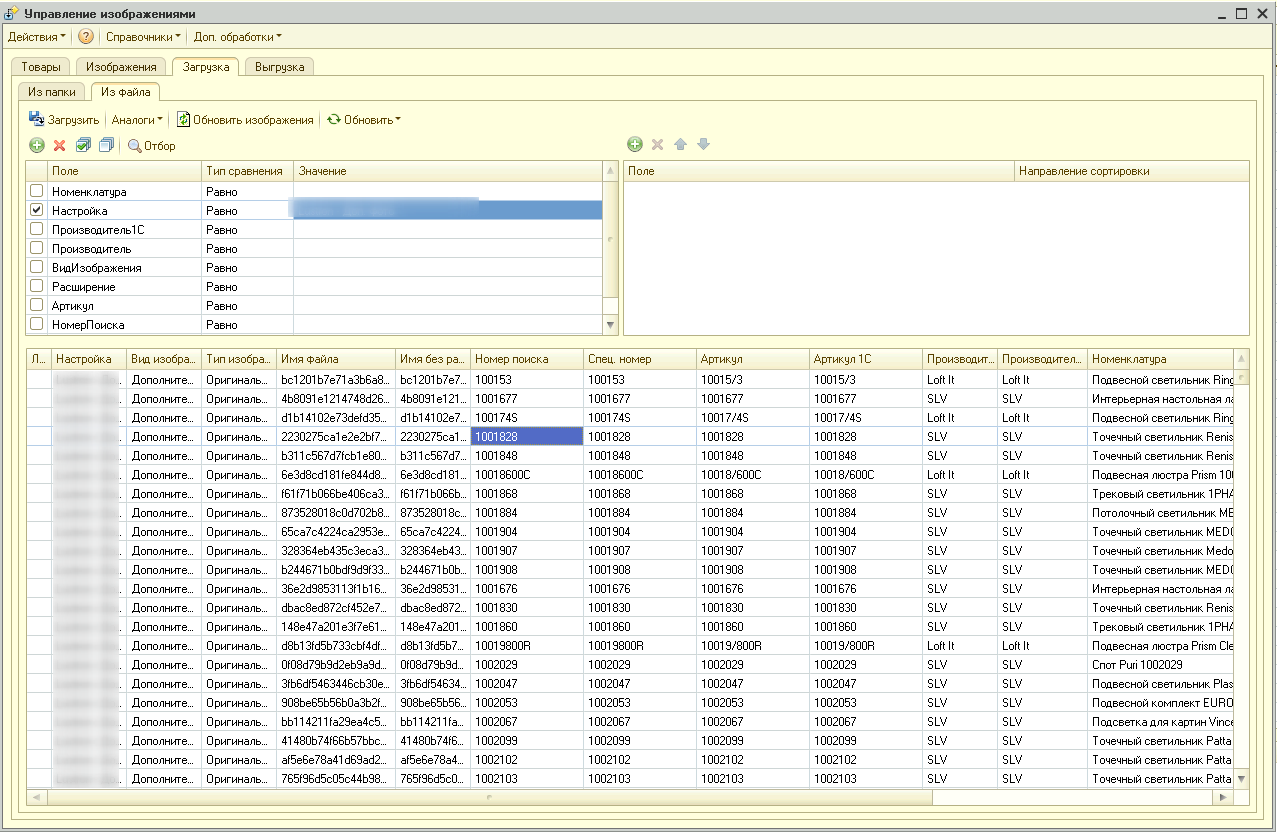Add a new filter row with green plus
This screenshot has height=834, width=1277.
point(37,146)
